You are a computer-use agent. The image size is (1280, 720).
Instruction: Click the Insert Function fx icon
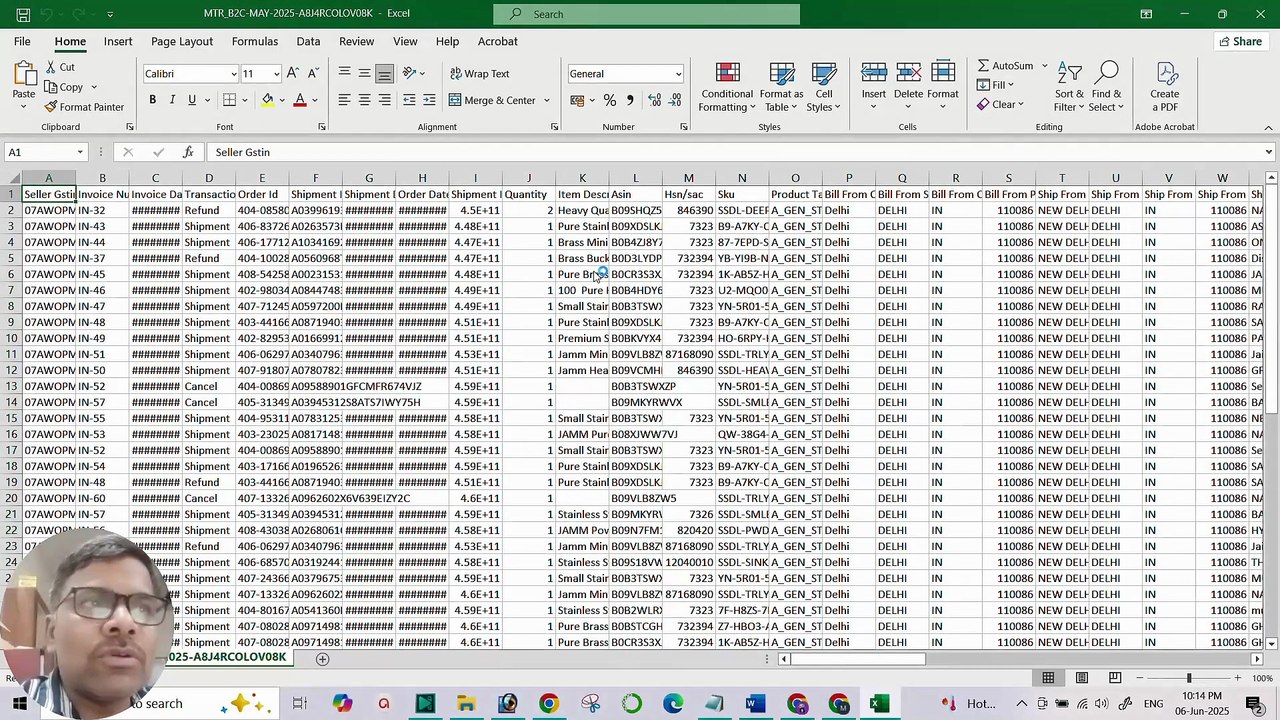point(188,152)
